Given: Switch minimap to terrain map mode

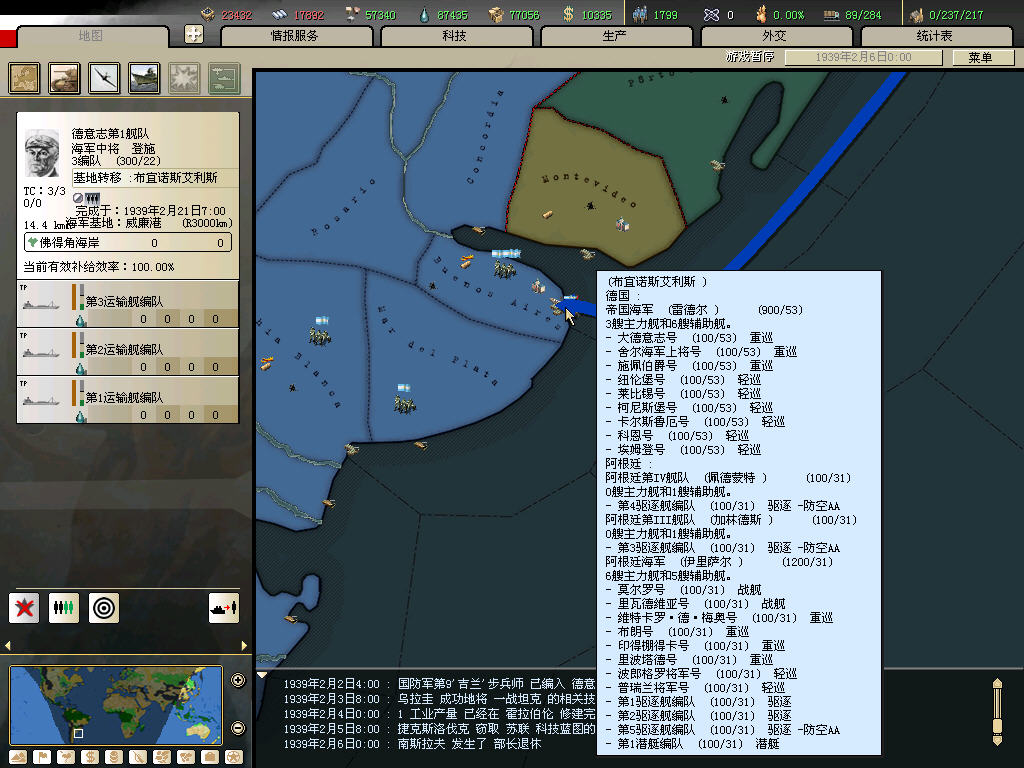Looking at the screenshot, I should click(x=18, y=757).
